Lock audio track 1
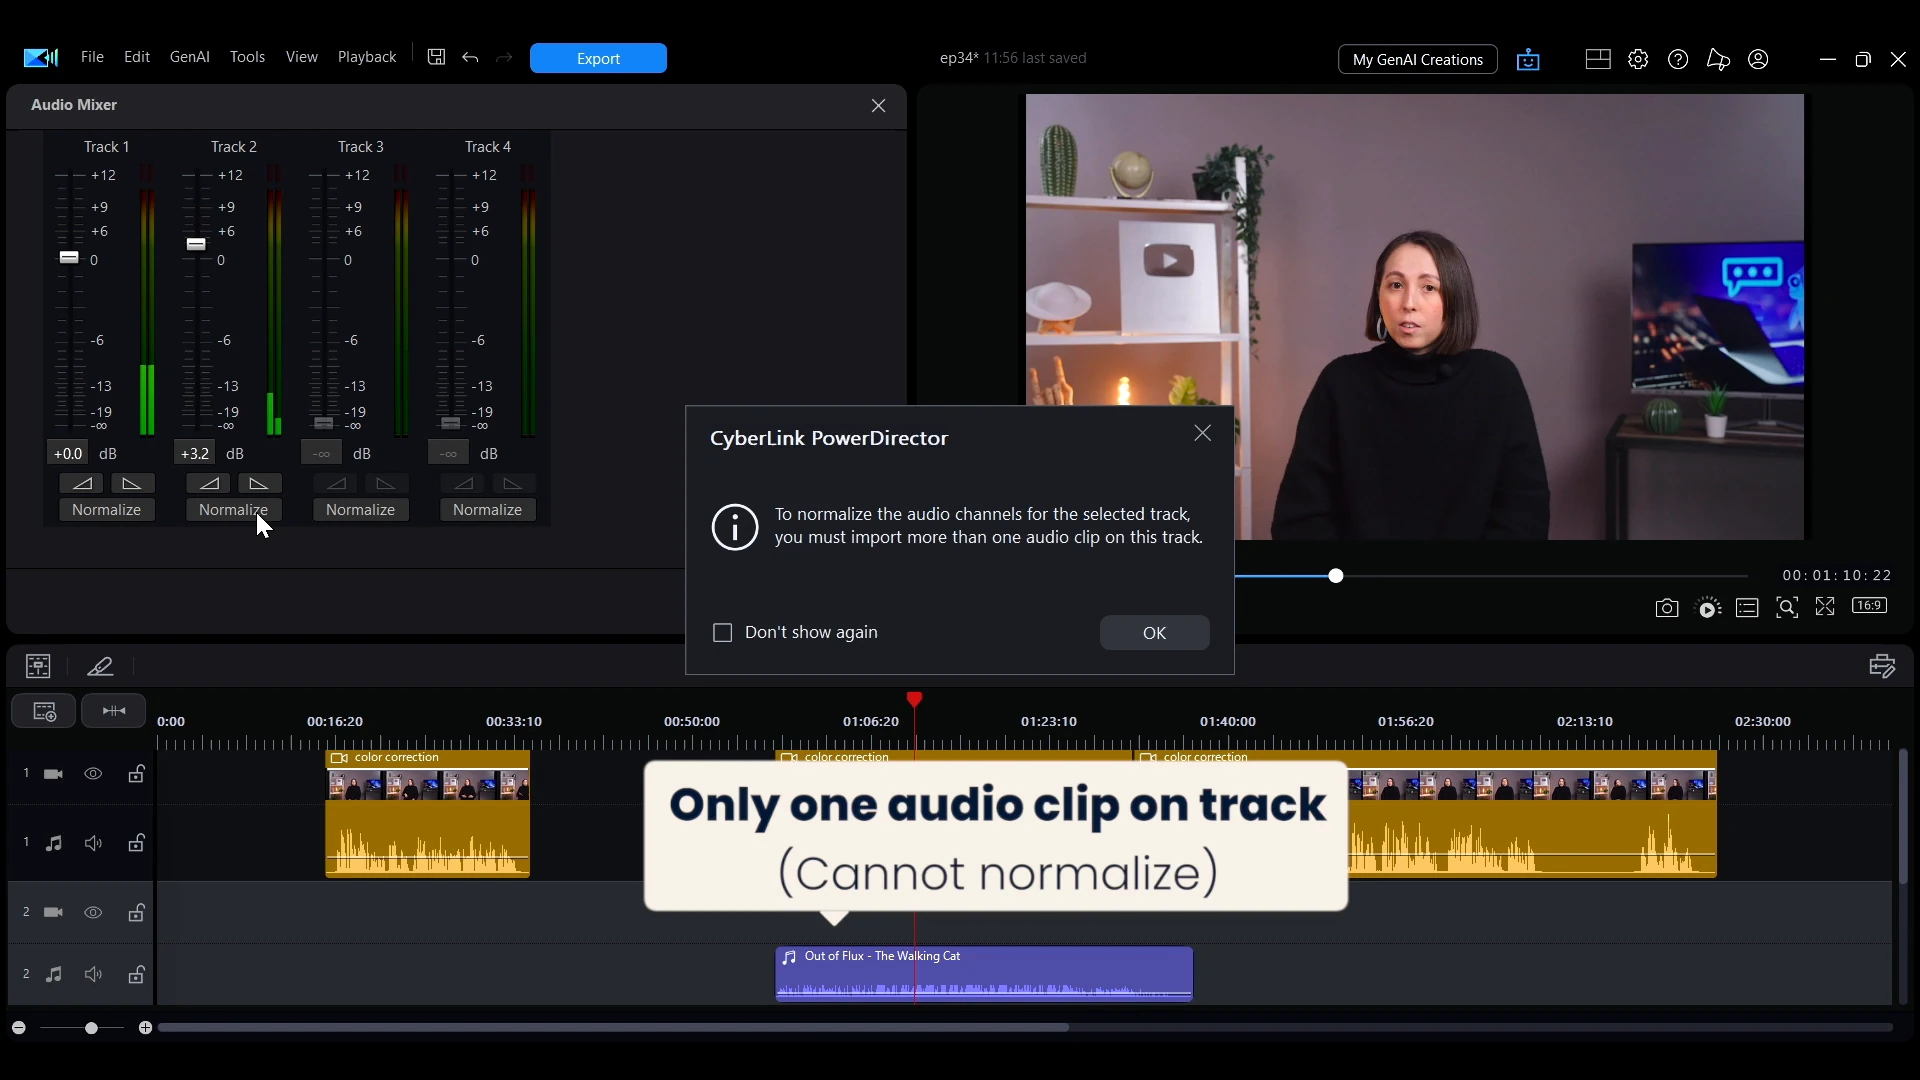 click(137, 843)
